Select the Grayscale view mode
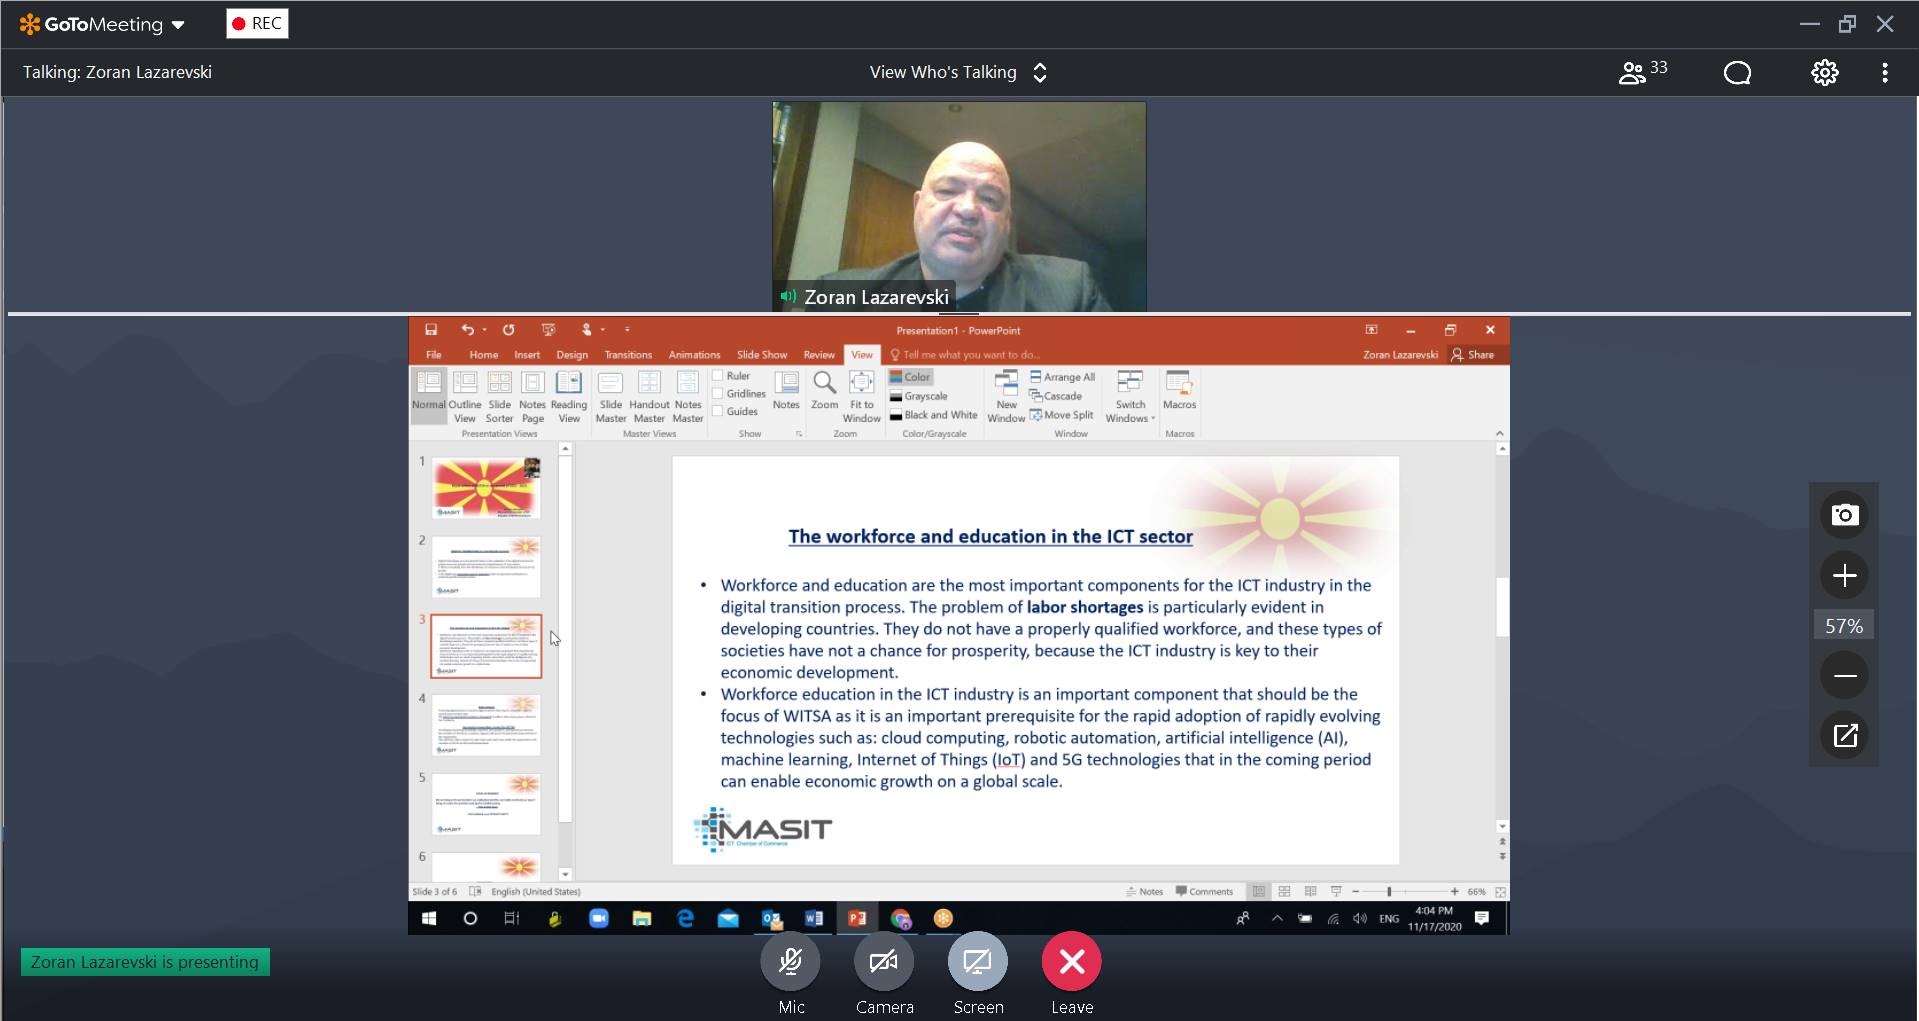 point(918,396)
